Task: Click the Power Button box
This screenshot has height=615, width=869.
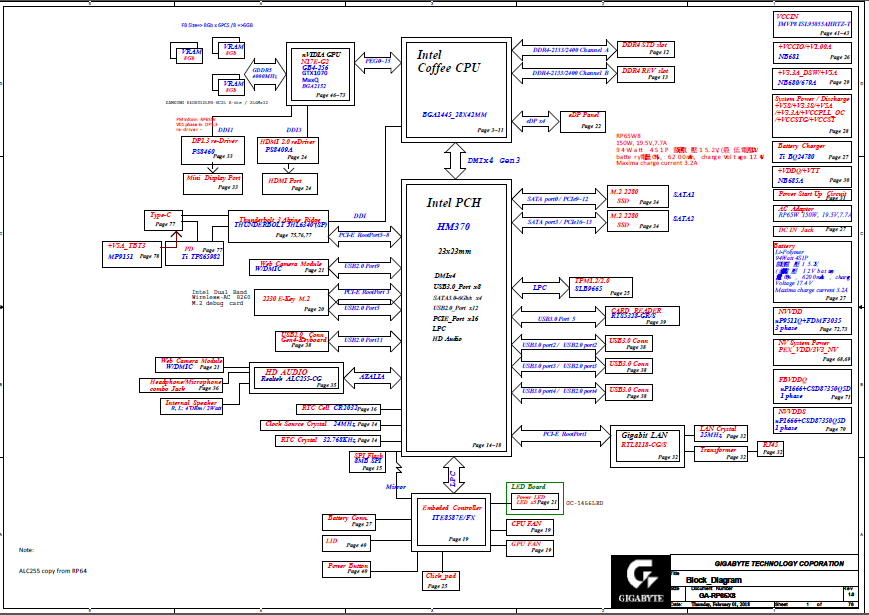Action: (x=346, y=568)
